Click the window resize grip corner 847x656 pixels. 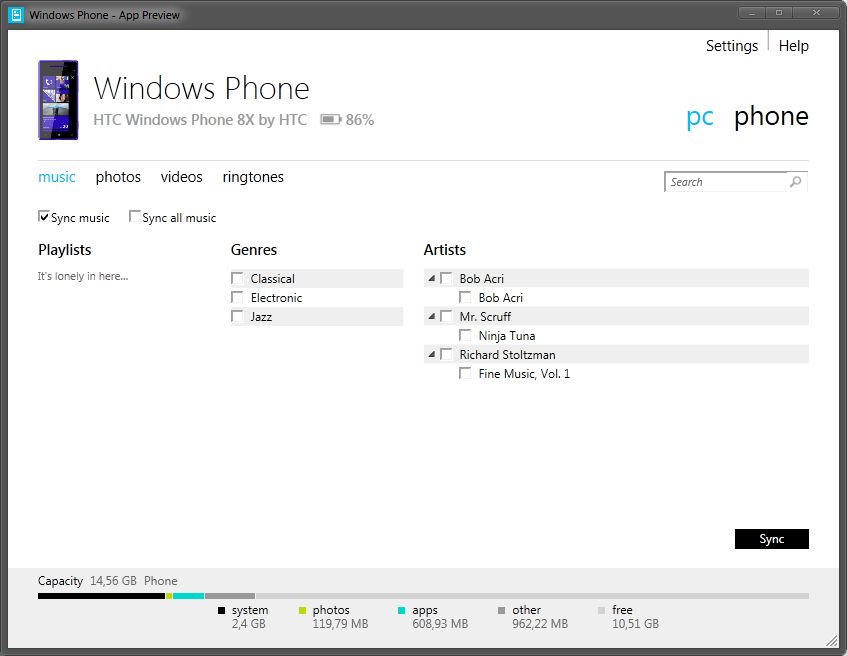[832, 641]
